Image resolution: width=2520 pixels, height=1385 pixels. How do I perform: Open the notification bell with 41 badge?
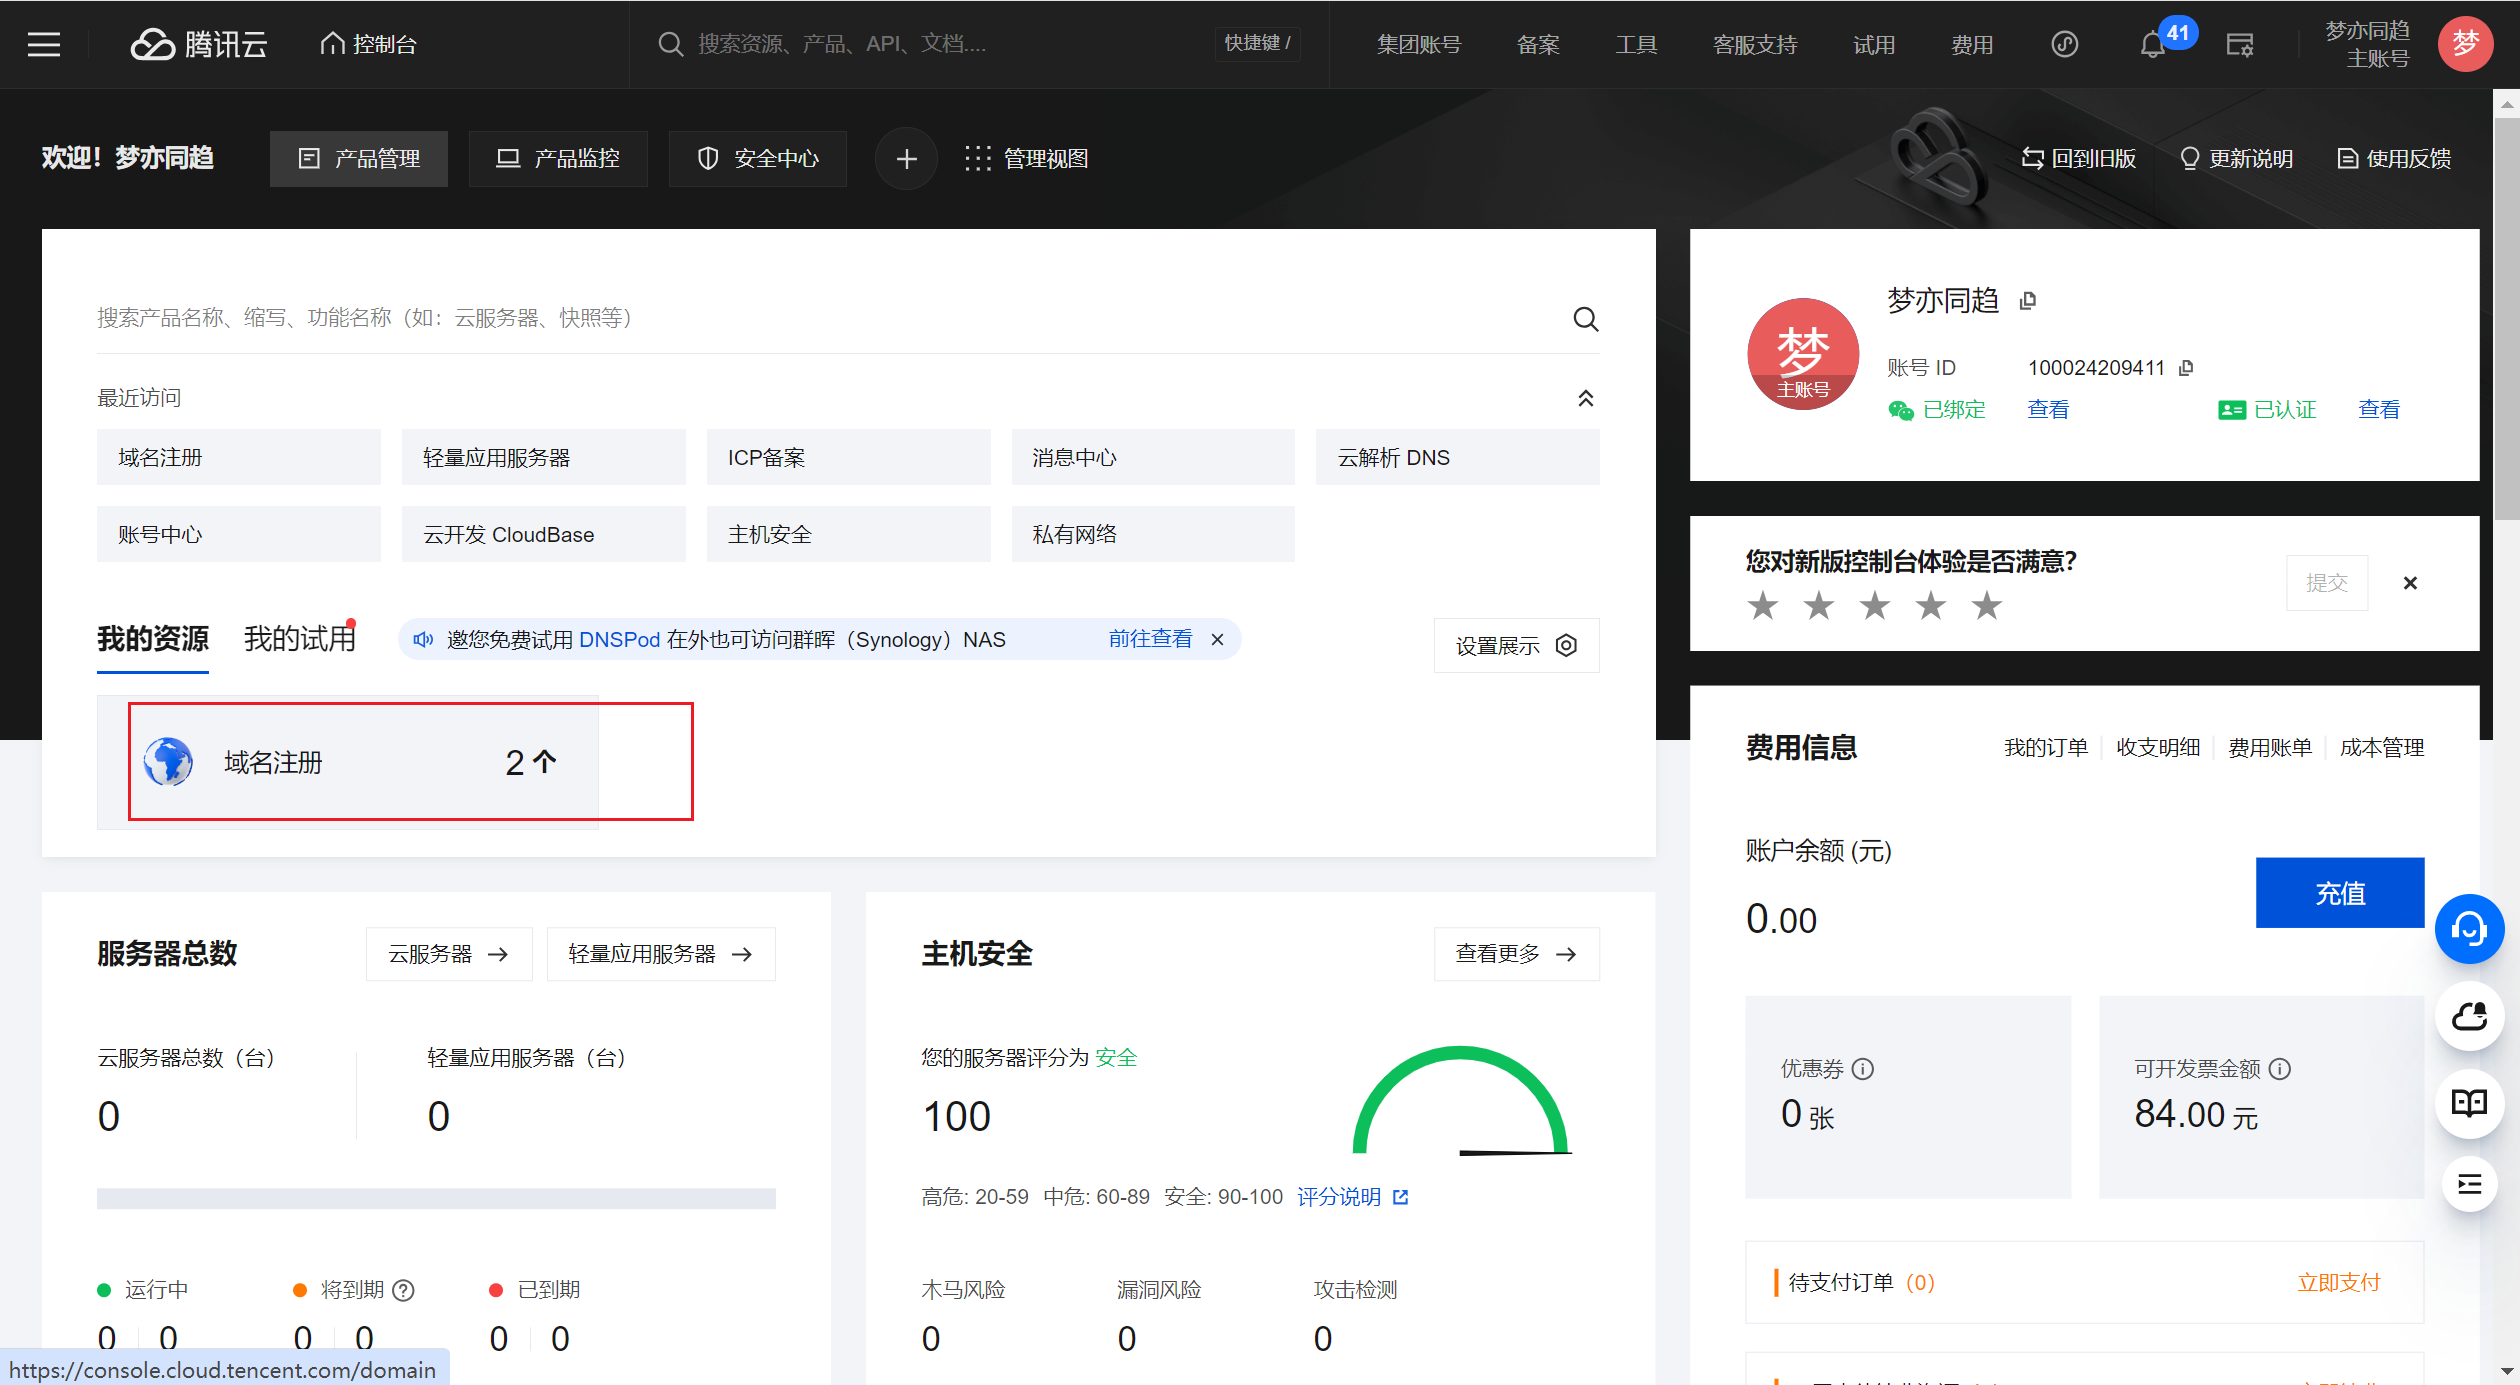pyautogui.click(x=2152, y=45)
